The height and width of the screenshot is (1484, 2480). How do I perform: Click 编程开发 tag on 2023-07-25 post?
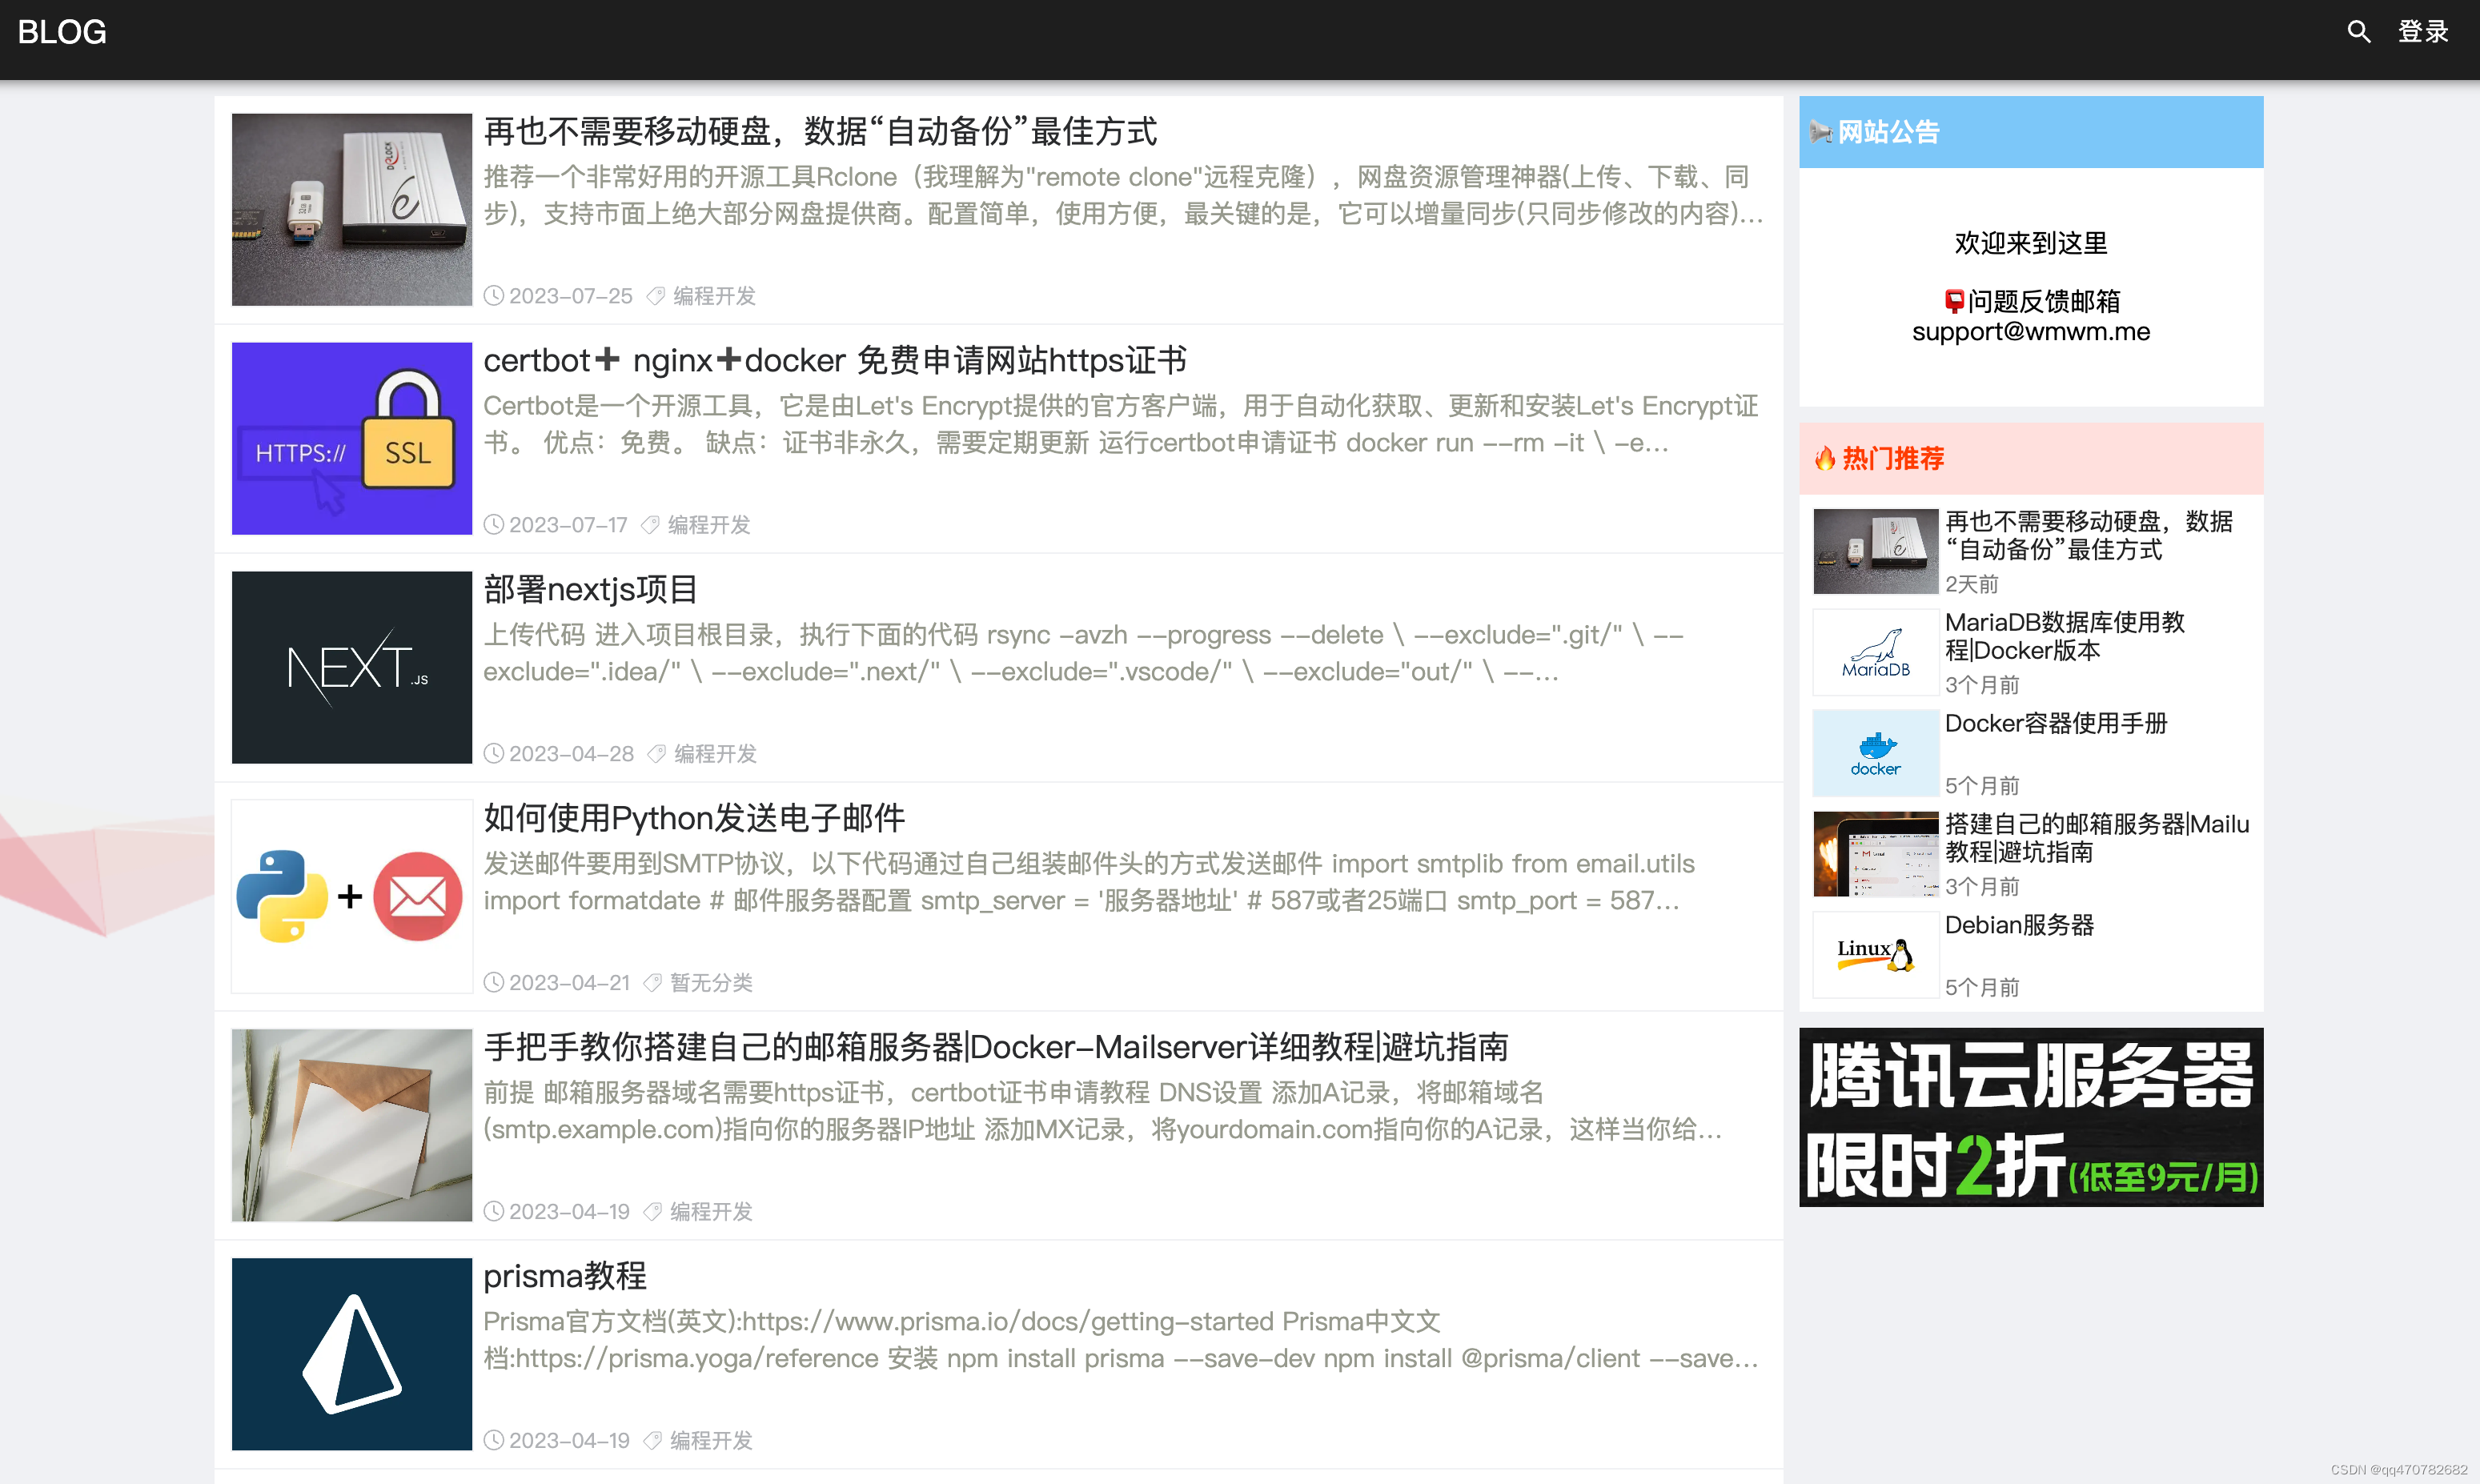[x=714, y=296]
